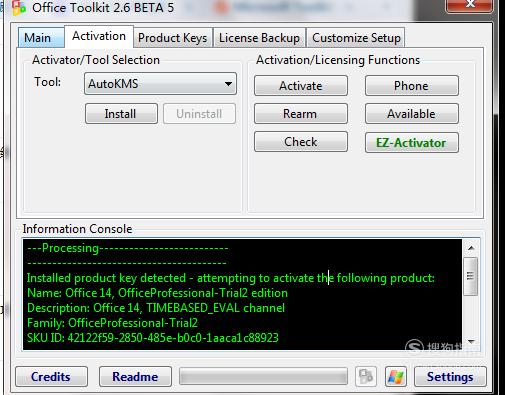
Task: Click the 'Family: OfficeProfessional-Trial2' line
Action: (x=112, y=323)
